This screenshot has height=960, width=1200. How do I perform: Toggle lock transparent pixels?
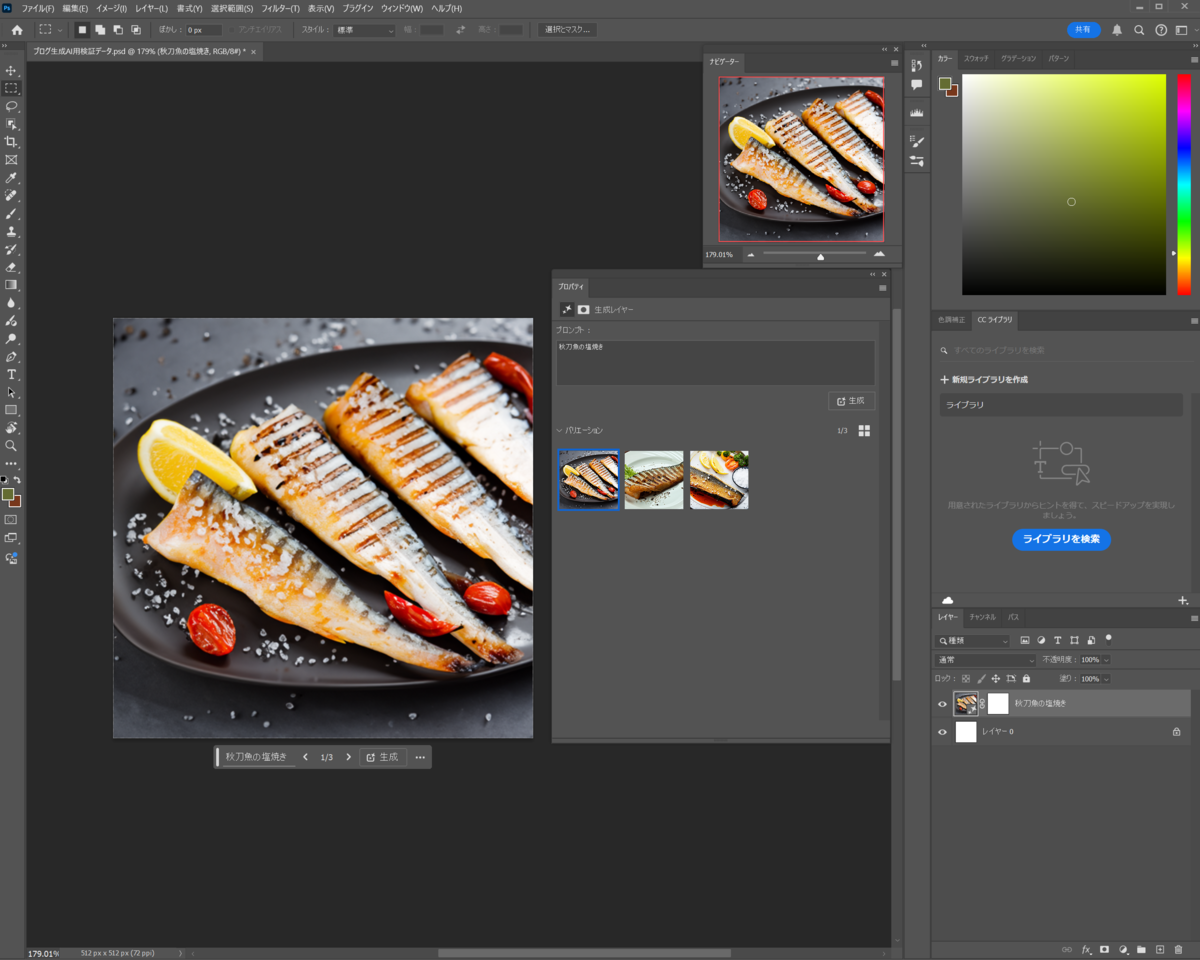pos(965,679)
